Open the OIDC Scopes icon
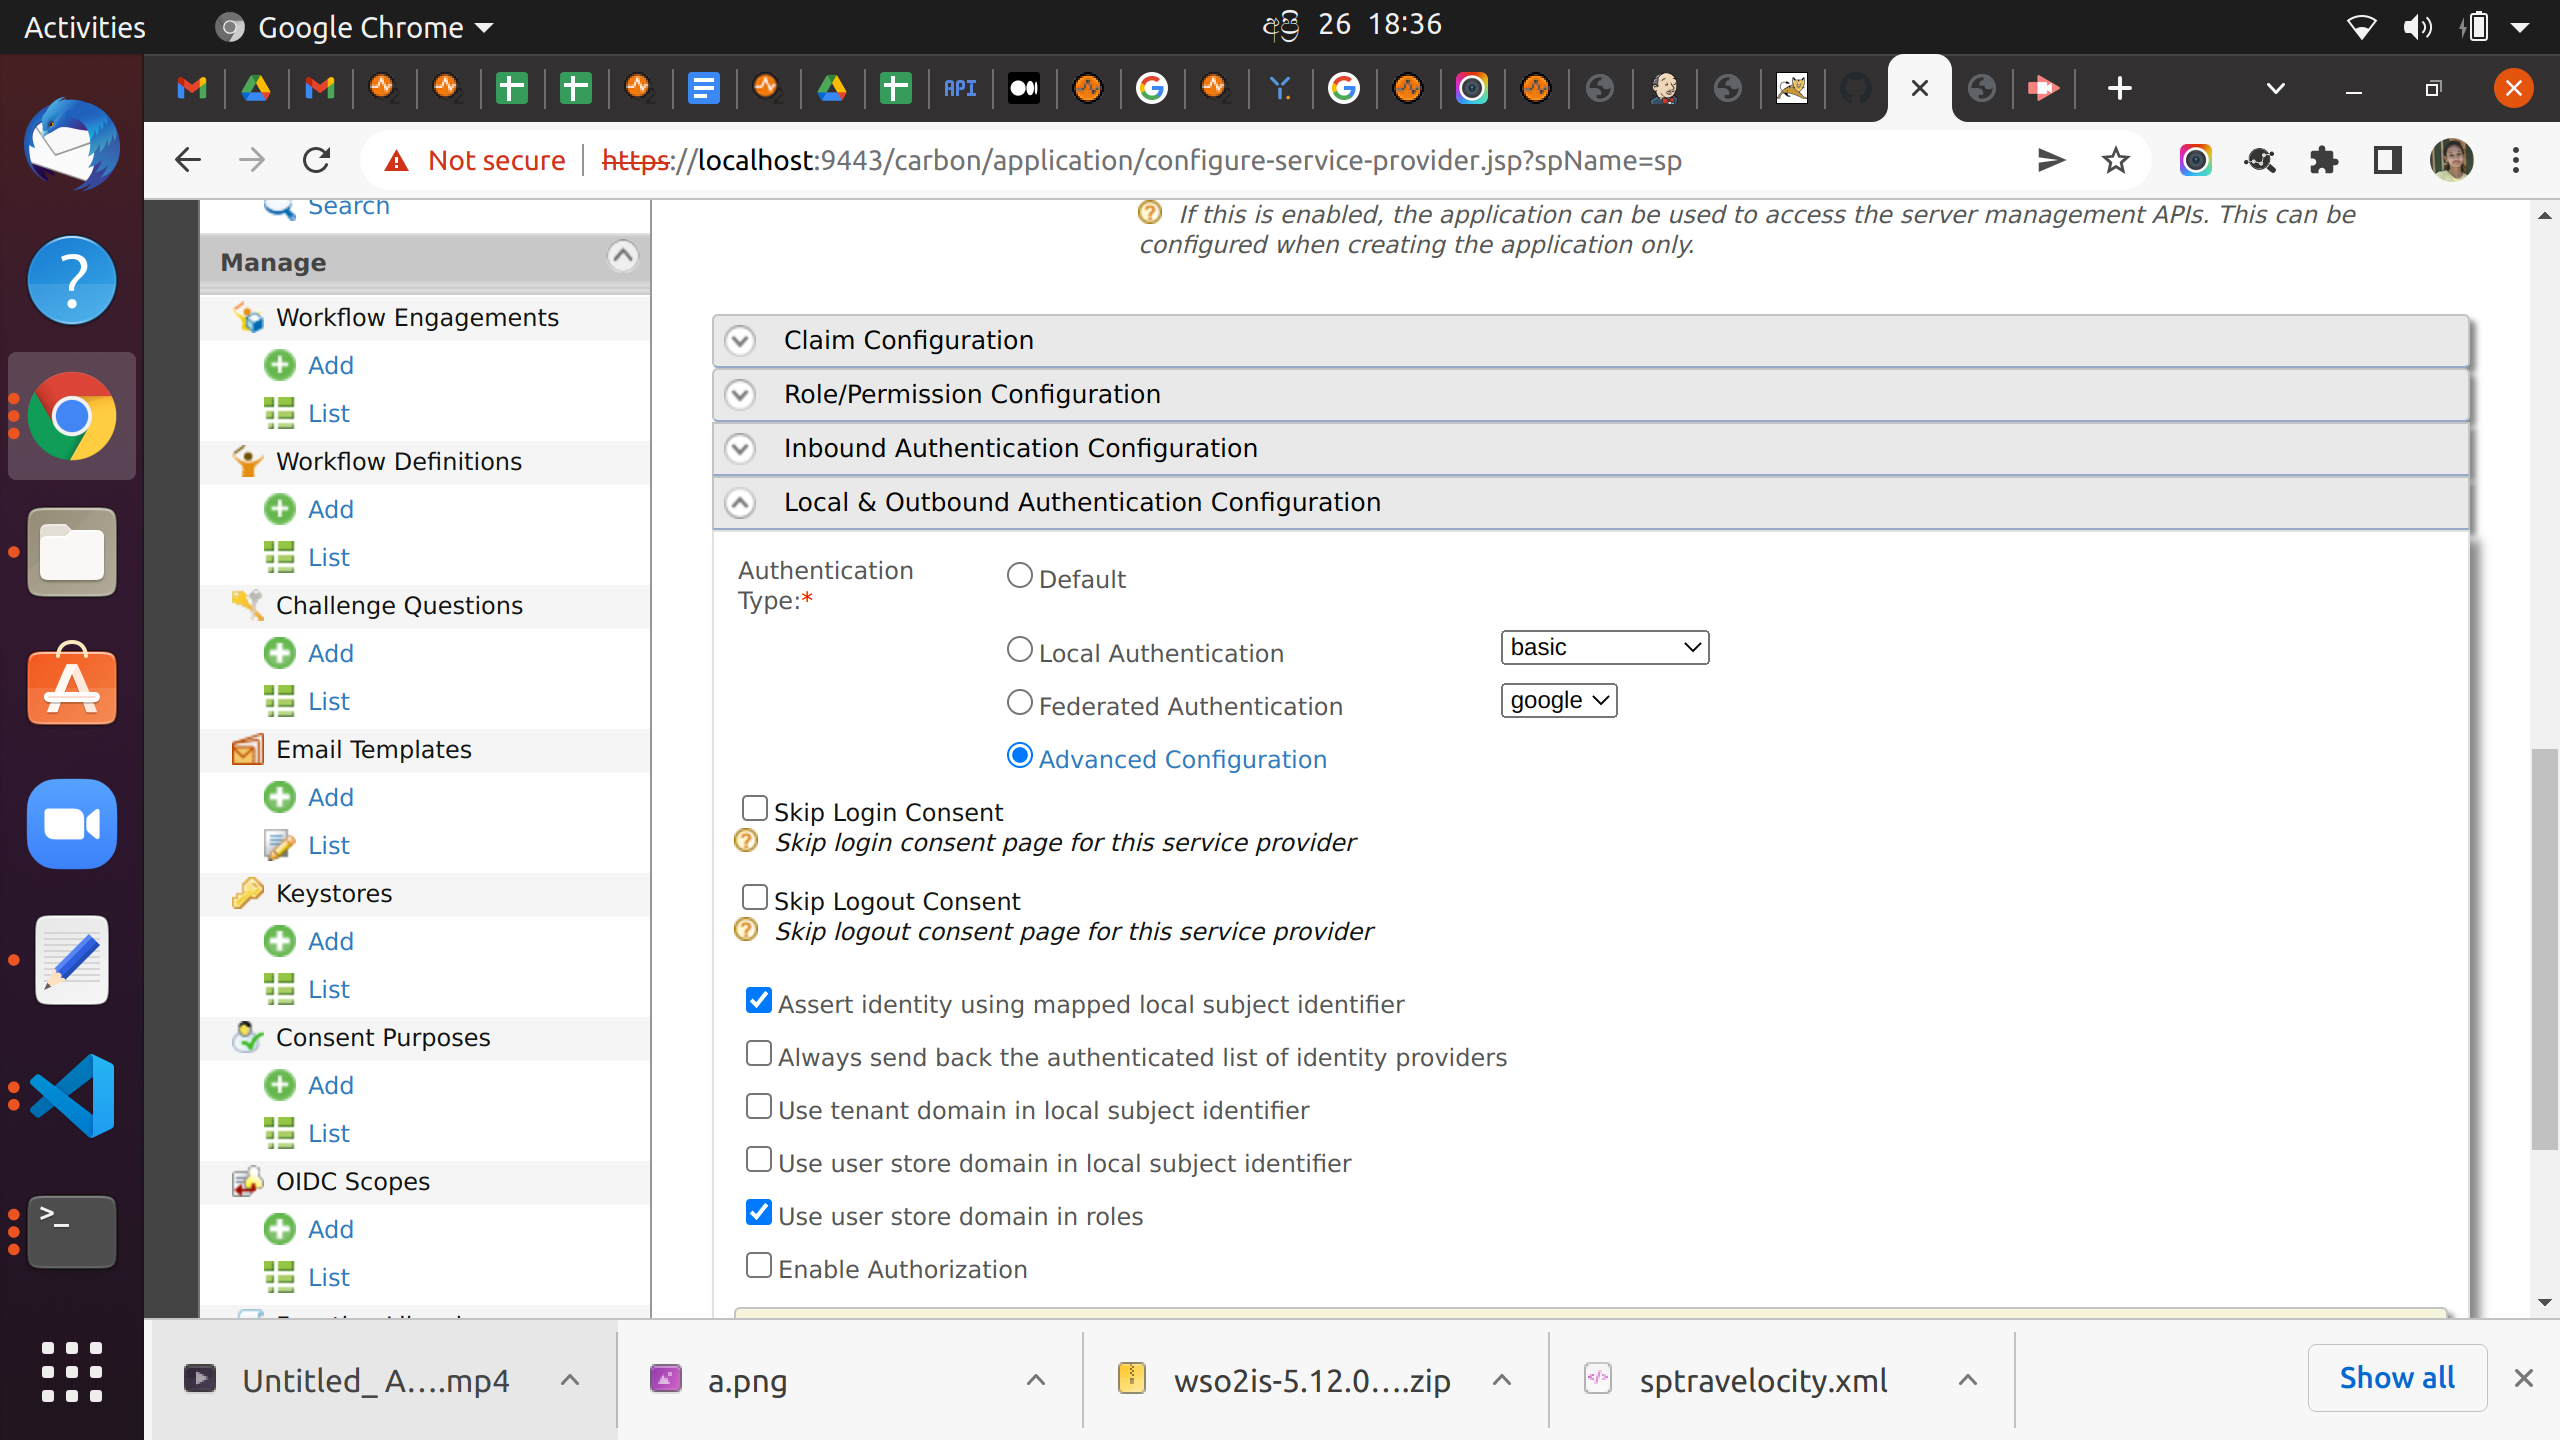This screenshot has width=2560, height=1440. coord(248,1181)
